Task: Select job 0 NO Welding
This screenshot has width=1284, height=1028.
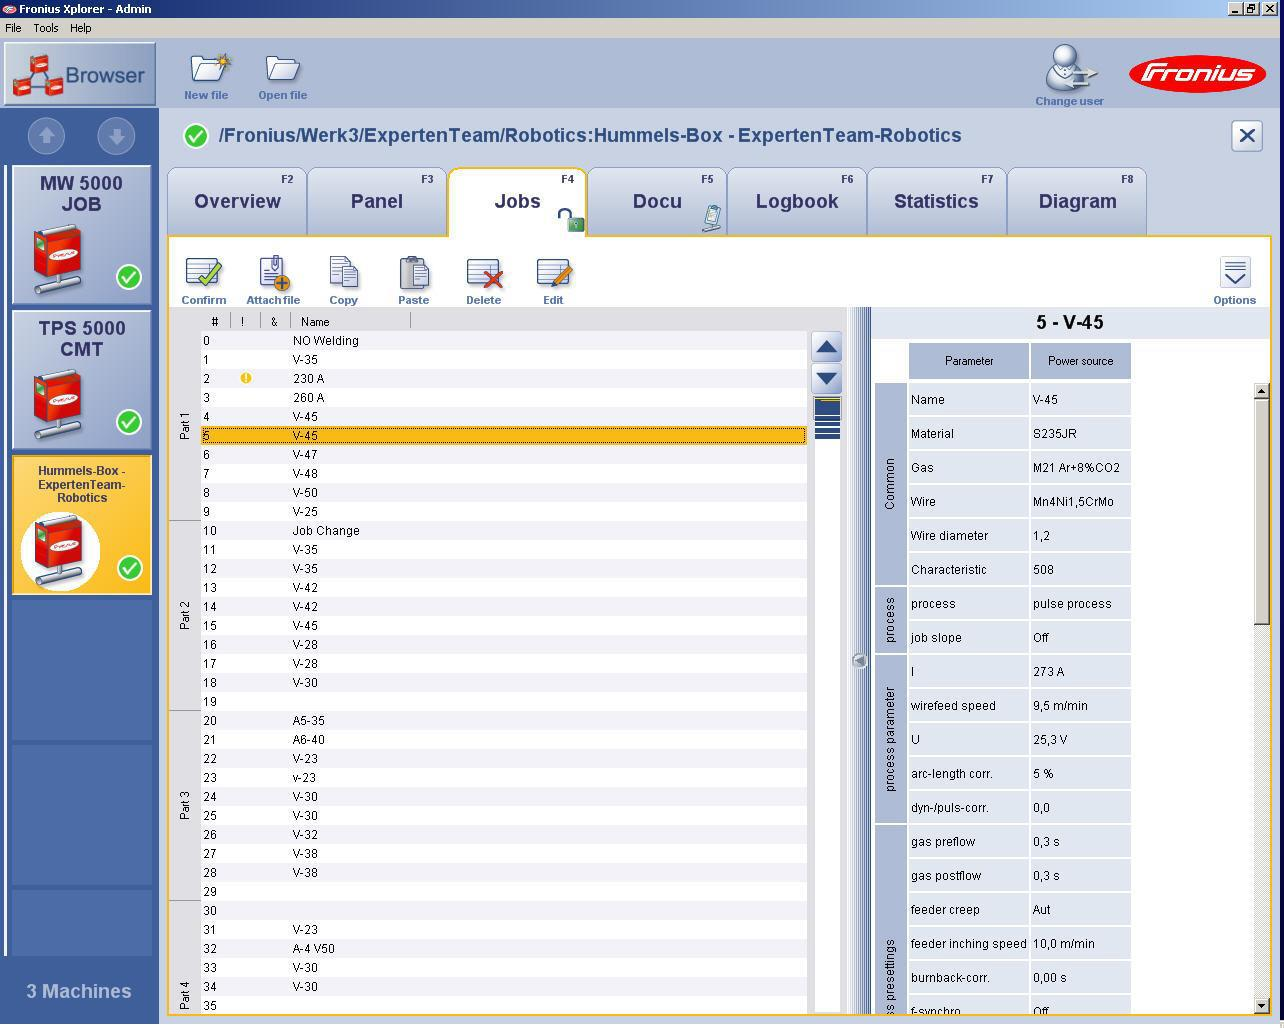Action: click(503, 341)
